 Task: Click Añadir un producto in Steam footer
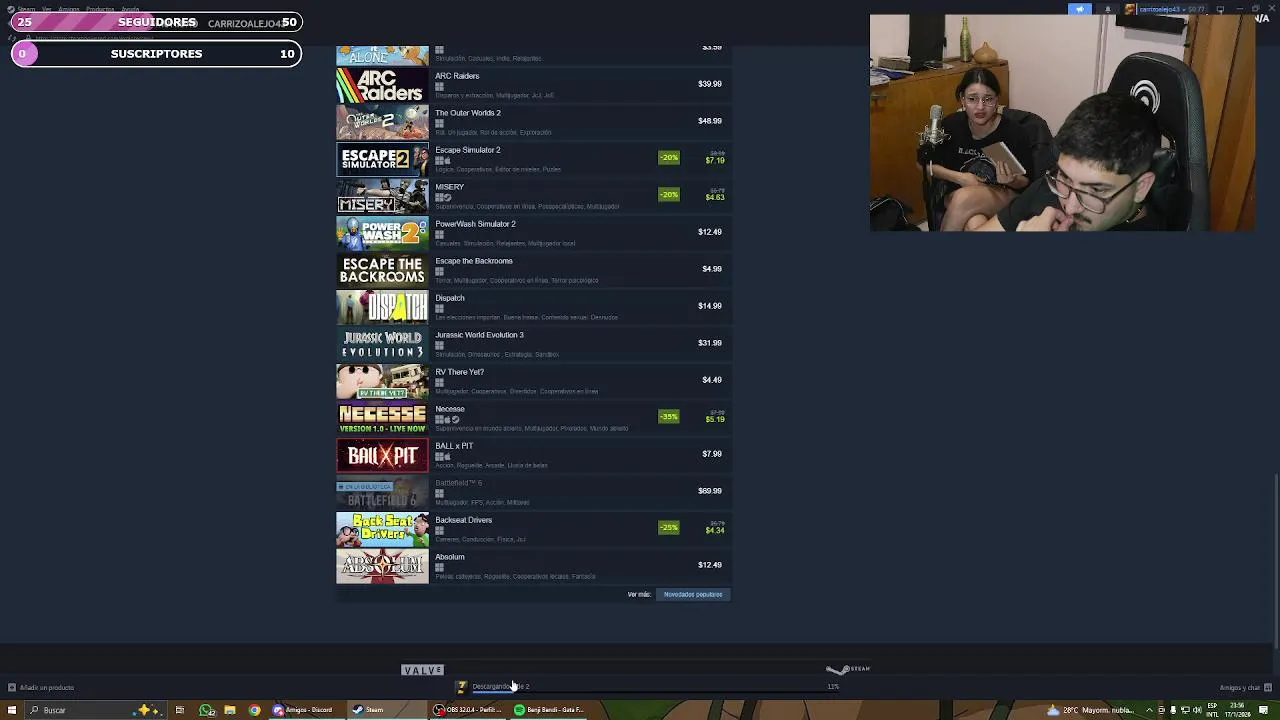(x=40, y=687)
